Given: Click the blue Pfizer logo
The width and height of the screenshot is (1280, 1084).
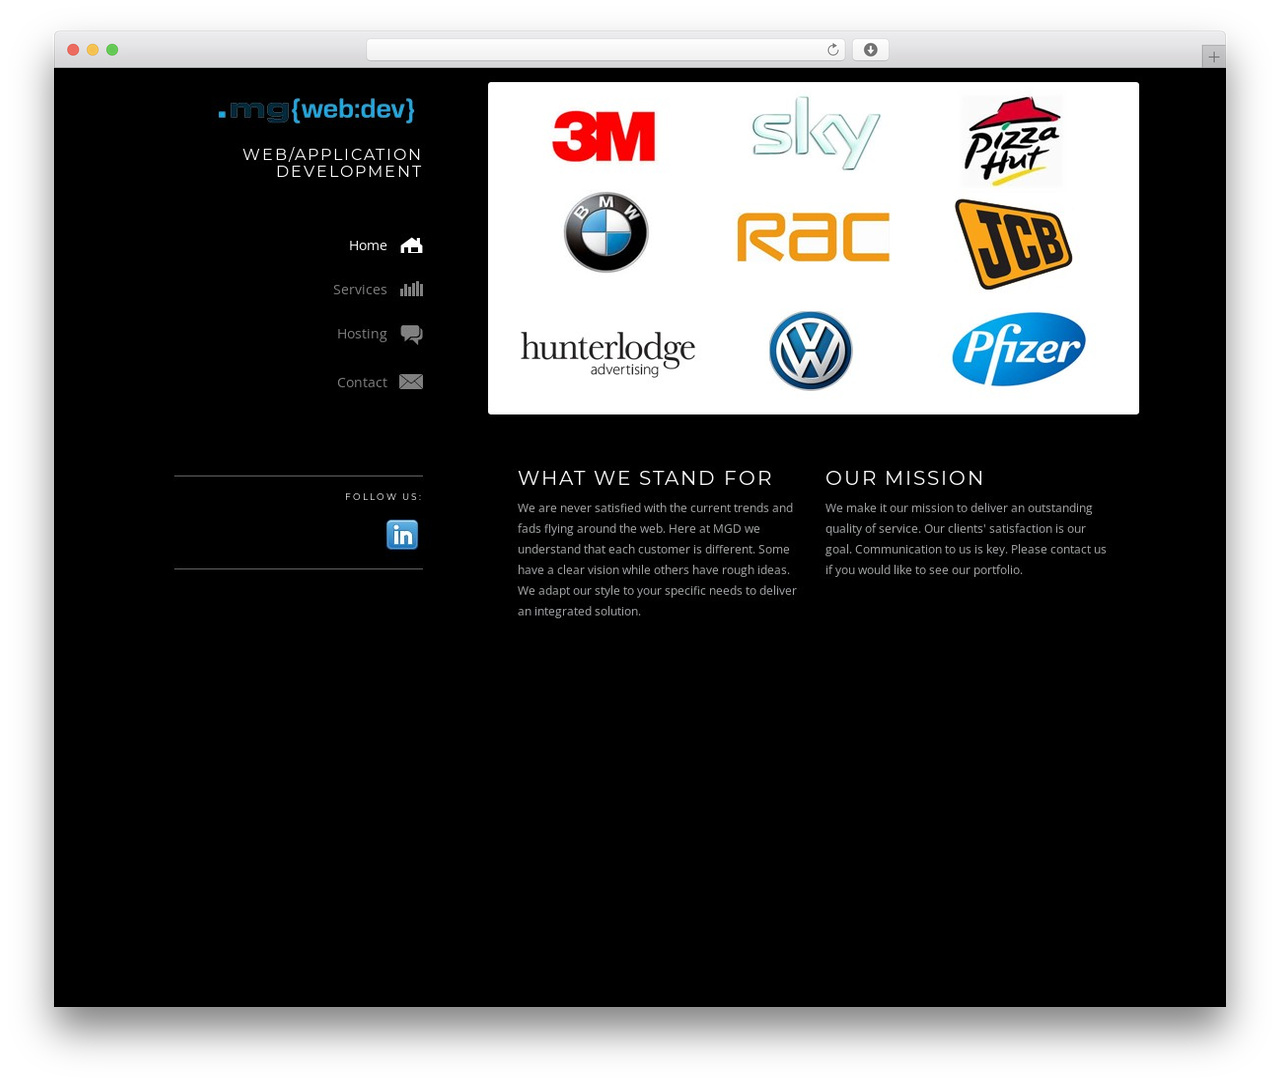Looking at the screenshot, I should coord(1019,349).
